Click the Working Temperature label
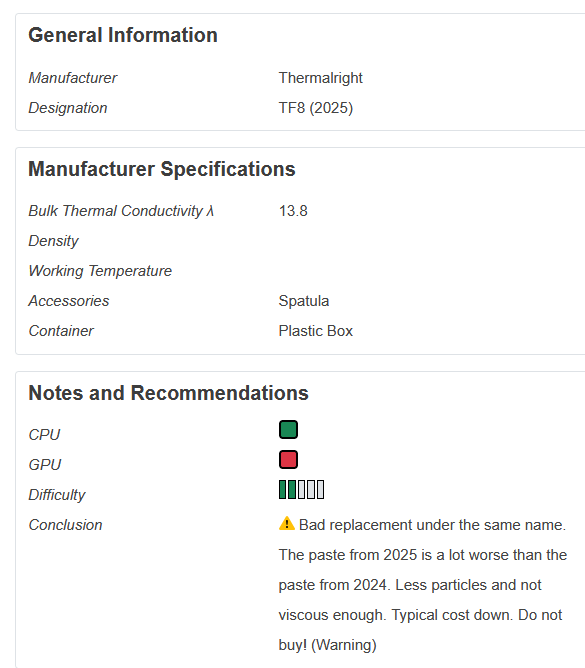The image size is (585, 668). point(100,271)
